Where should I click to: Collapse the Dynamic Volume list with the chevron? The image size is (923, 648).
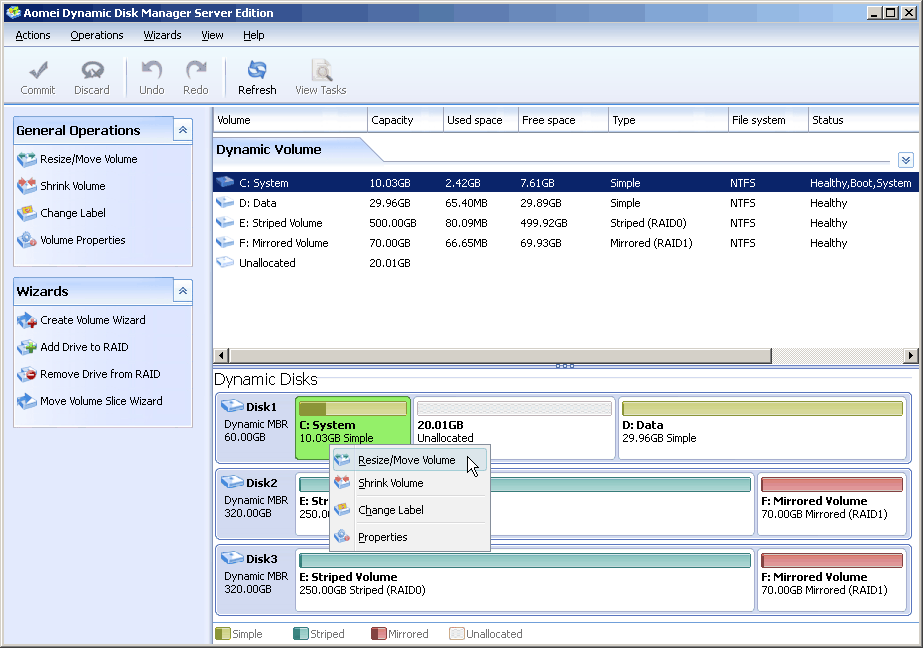pyautogui.click(x=905, y=159)
